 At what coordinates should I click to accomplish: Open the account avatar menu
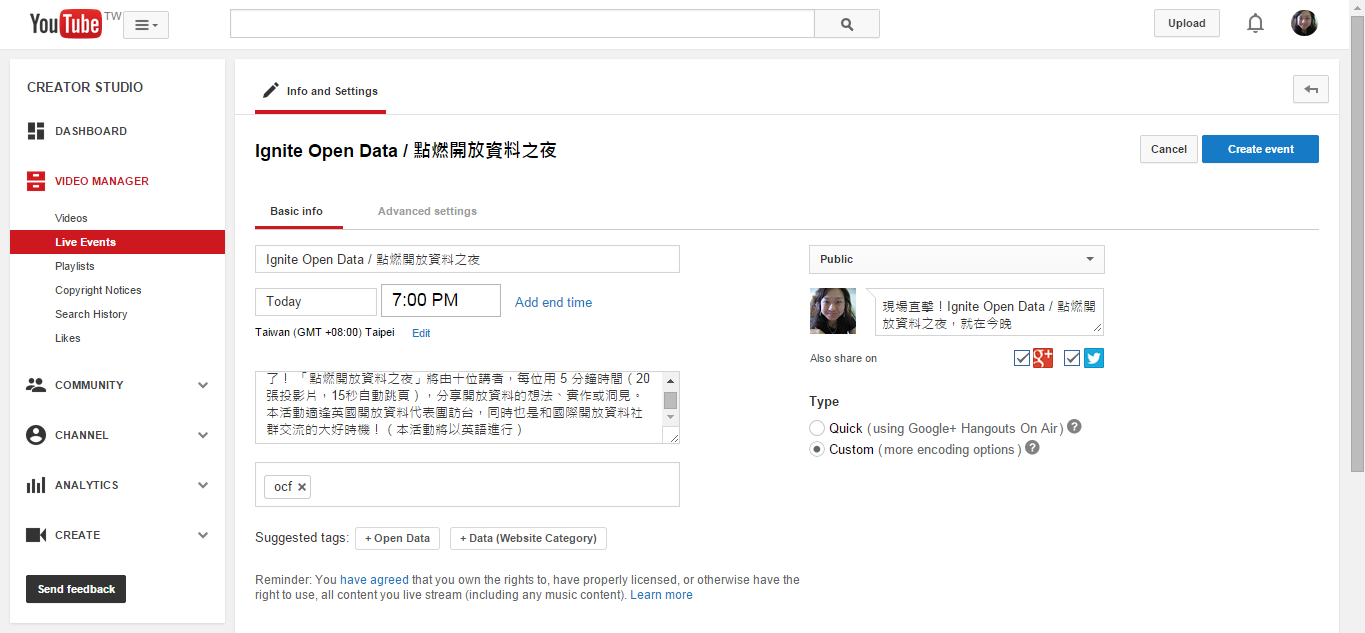coord(1304,23)
